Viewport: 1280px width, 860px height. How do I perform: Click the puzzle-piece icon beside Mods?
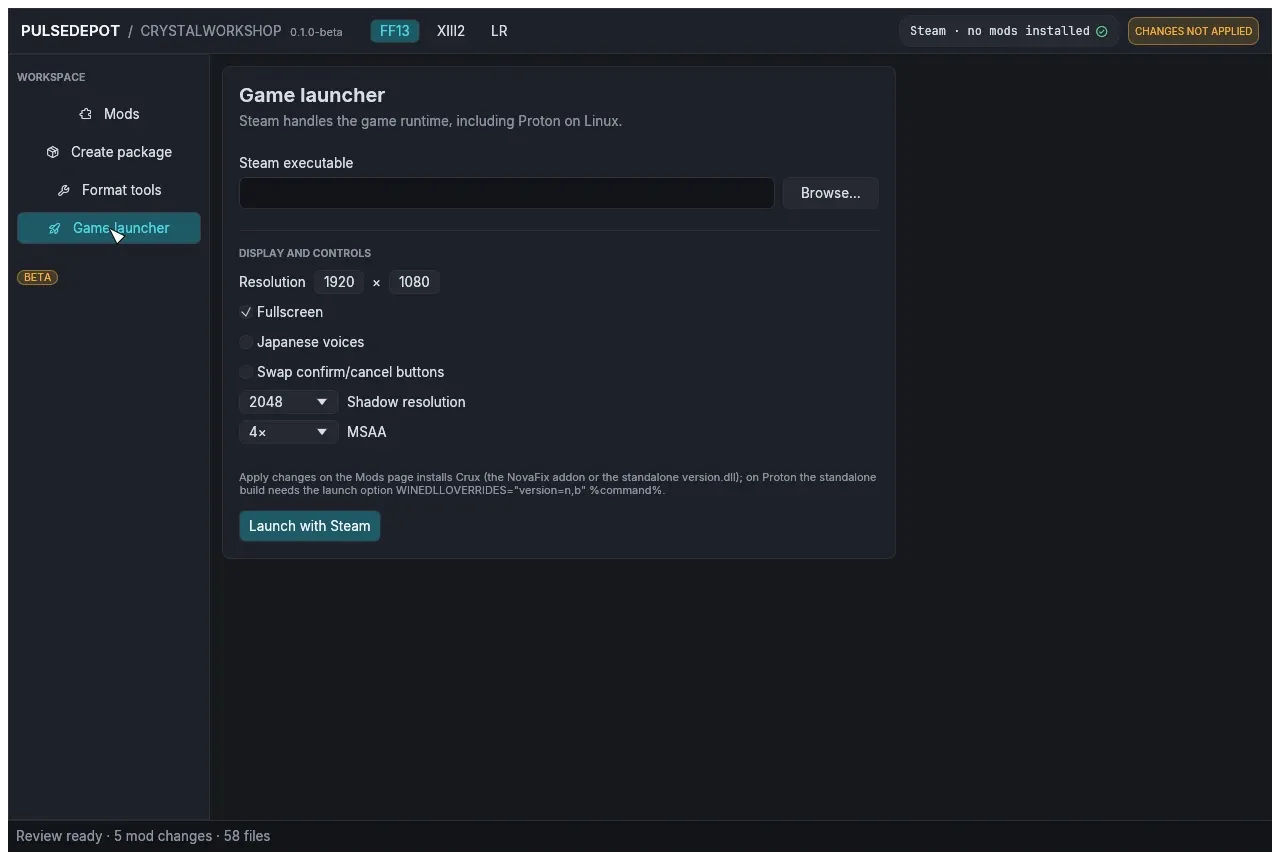(85, 114)
